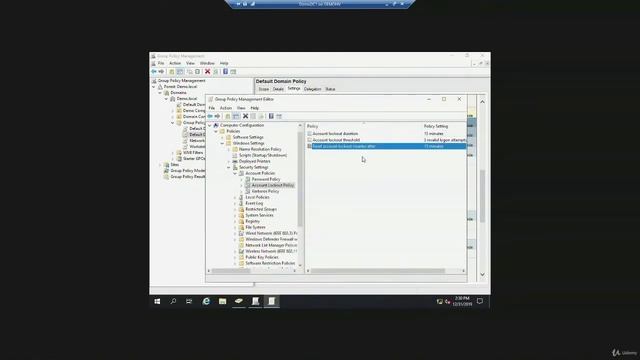Open Server Manager taskbar icon
Screen dimensions: 640x360
[239, 301]
